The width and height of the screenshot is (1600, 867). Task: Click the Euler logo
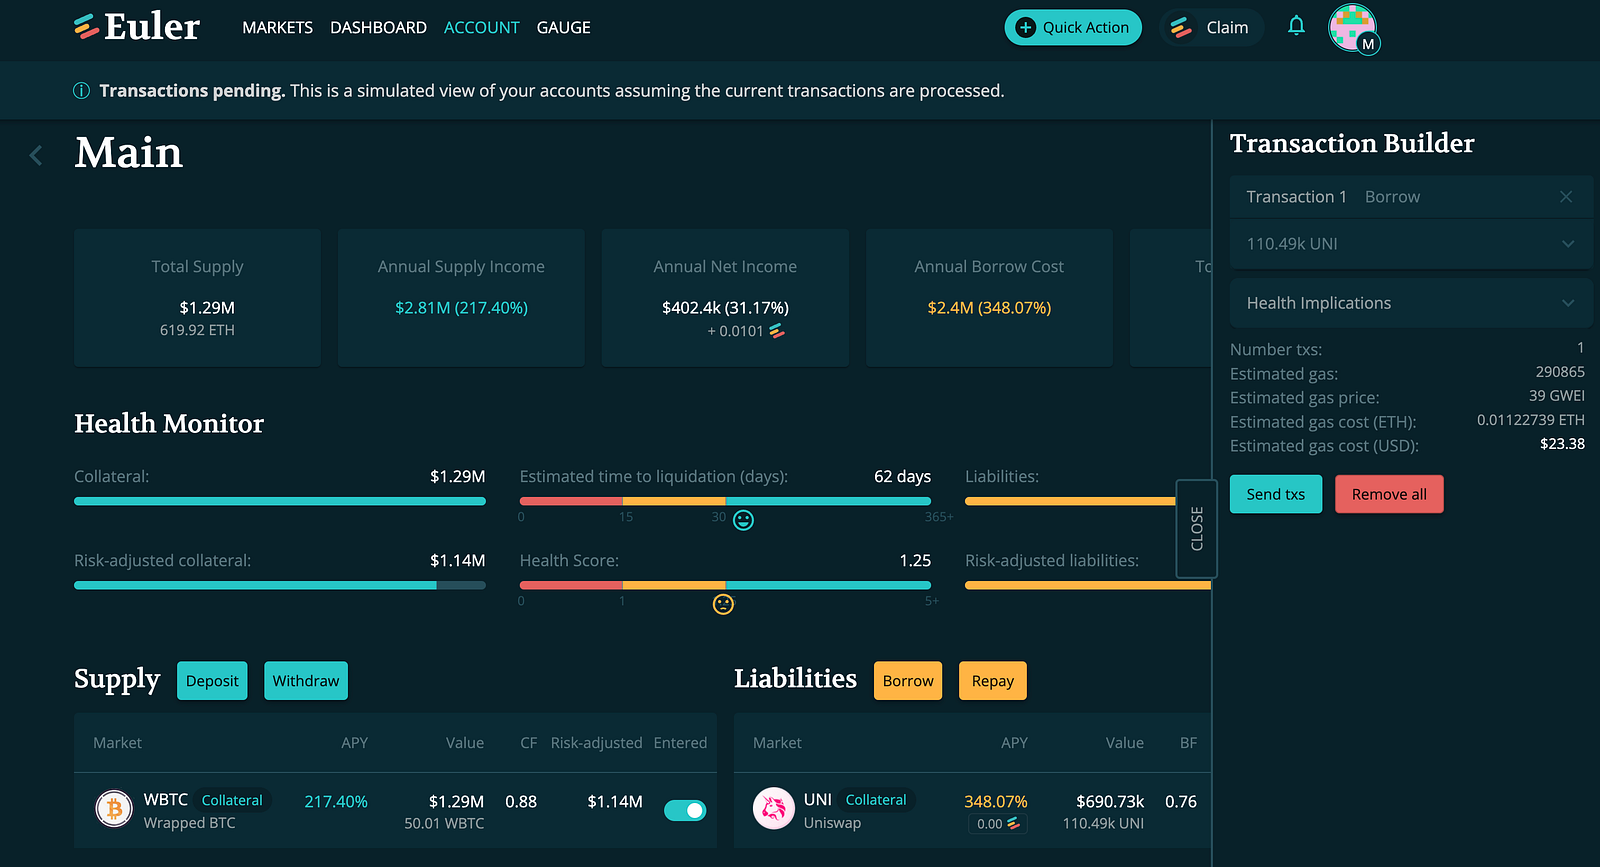[137, 27]
